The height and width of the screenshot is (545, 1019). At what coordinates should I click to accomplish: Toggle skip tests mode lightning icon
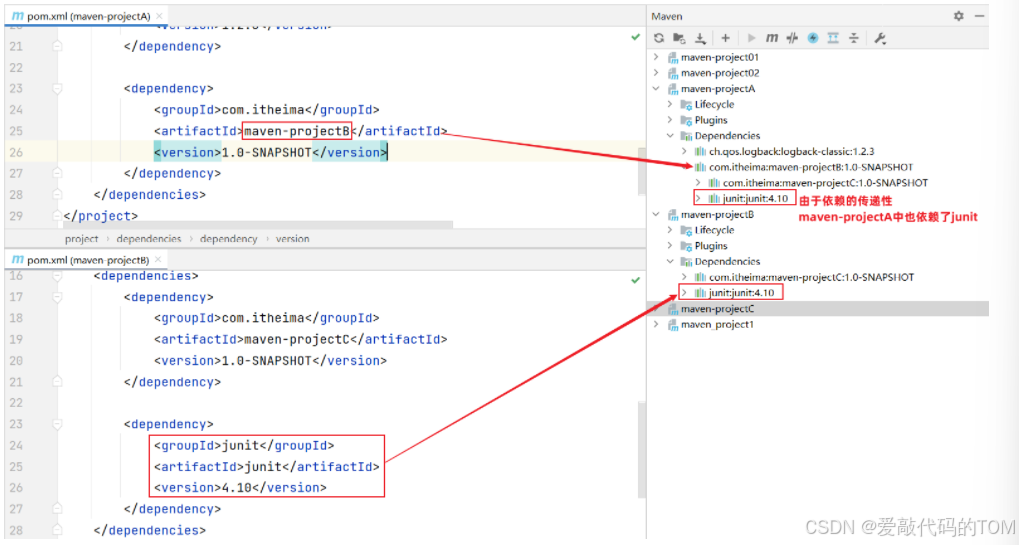coord(813,38)
